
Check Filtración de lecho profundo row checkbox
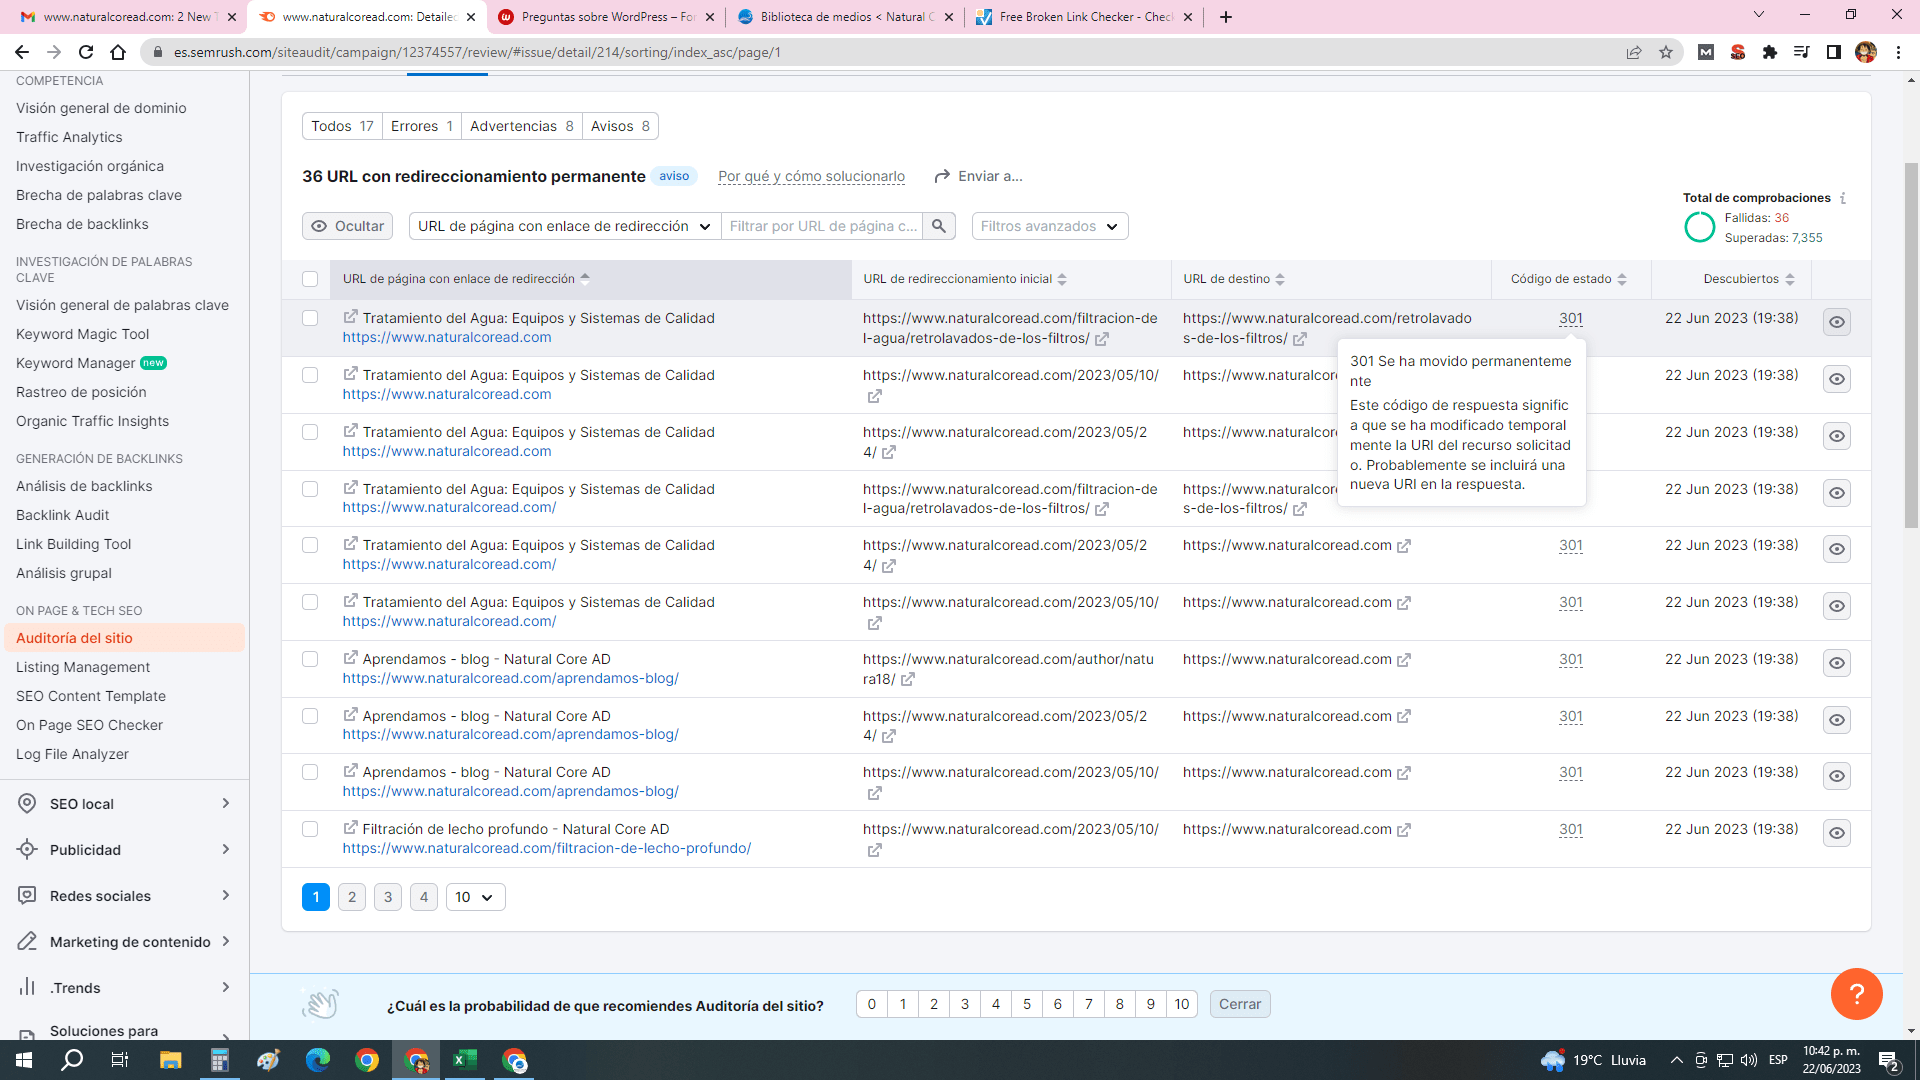(310, 829)
